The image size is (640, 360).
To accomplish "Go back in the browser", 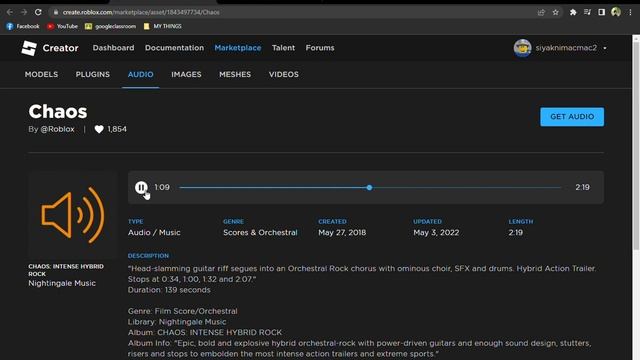I will (x=10, y=12).
